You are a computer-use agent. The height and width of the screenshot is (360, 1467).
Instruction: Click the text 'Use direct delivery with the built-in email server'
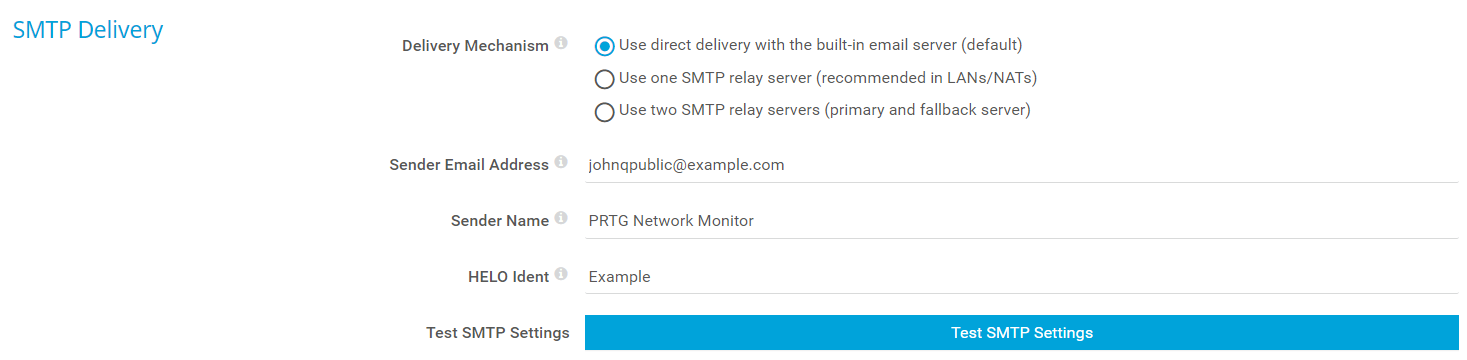(x=785, y=45)
